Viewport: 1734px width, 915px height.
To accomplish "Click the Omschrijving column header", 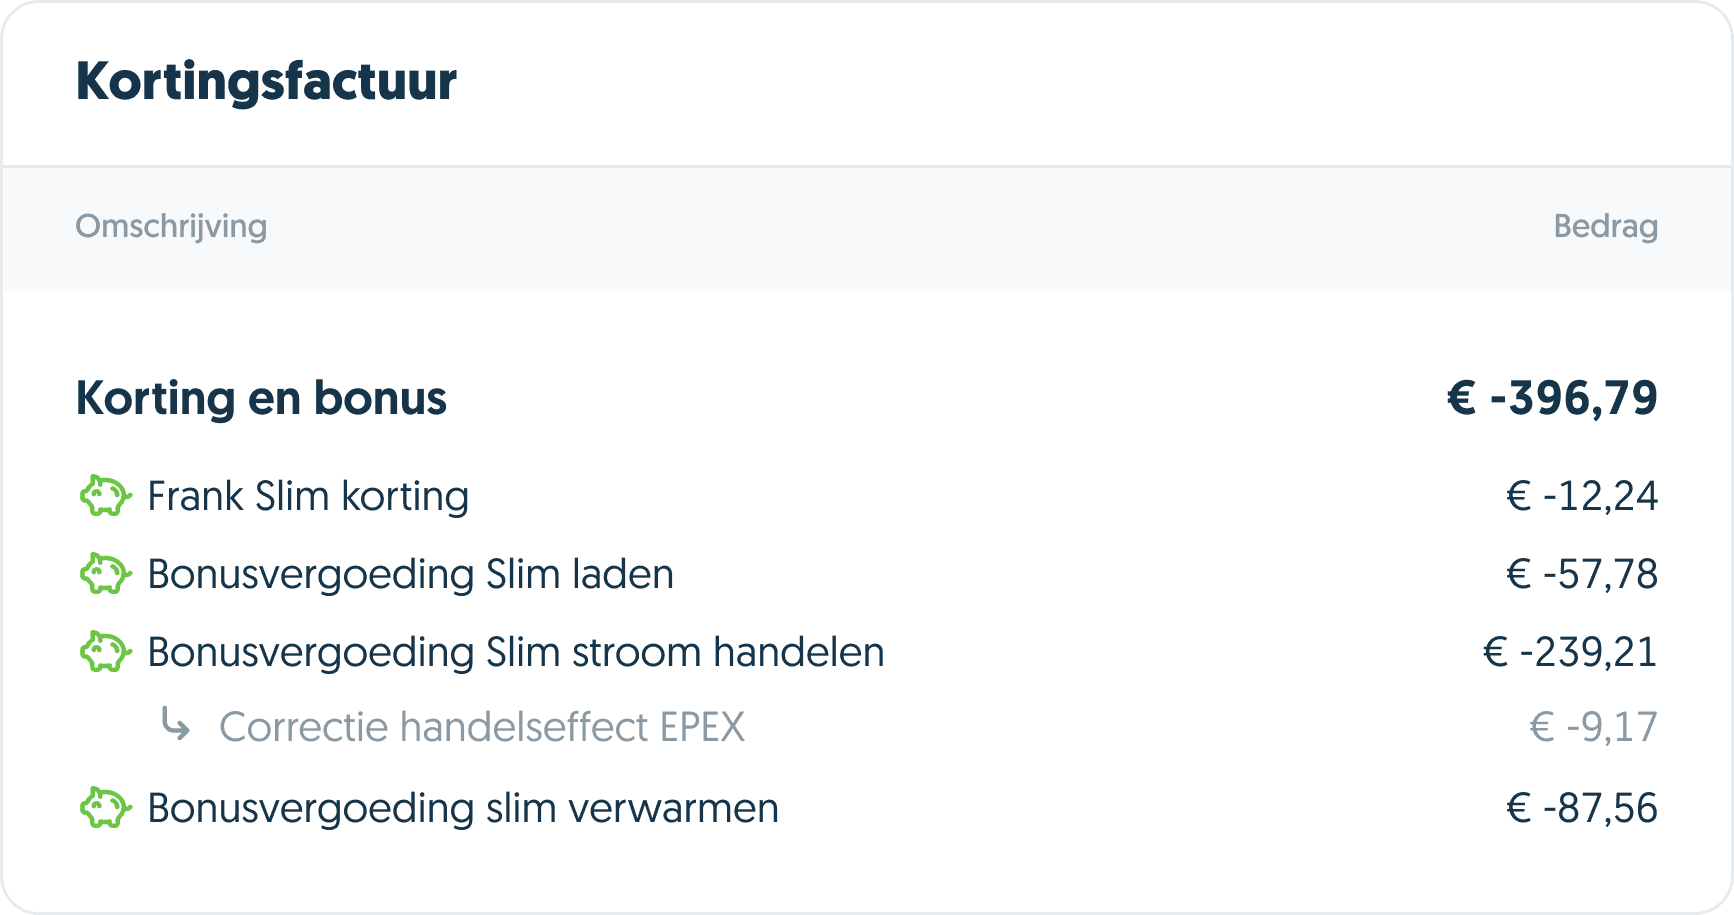I will (171, 226).
